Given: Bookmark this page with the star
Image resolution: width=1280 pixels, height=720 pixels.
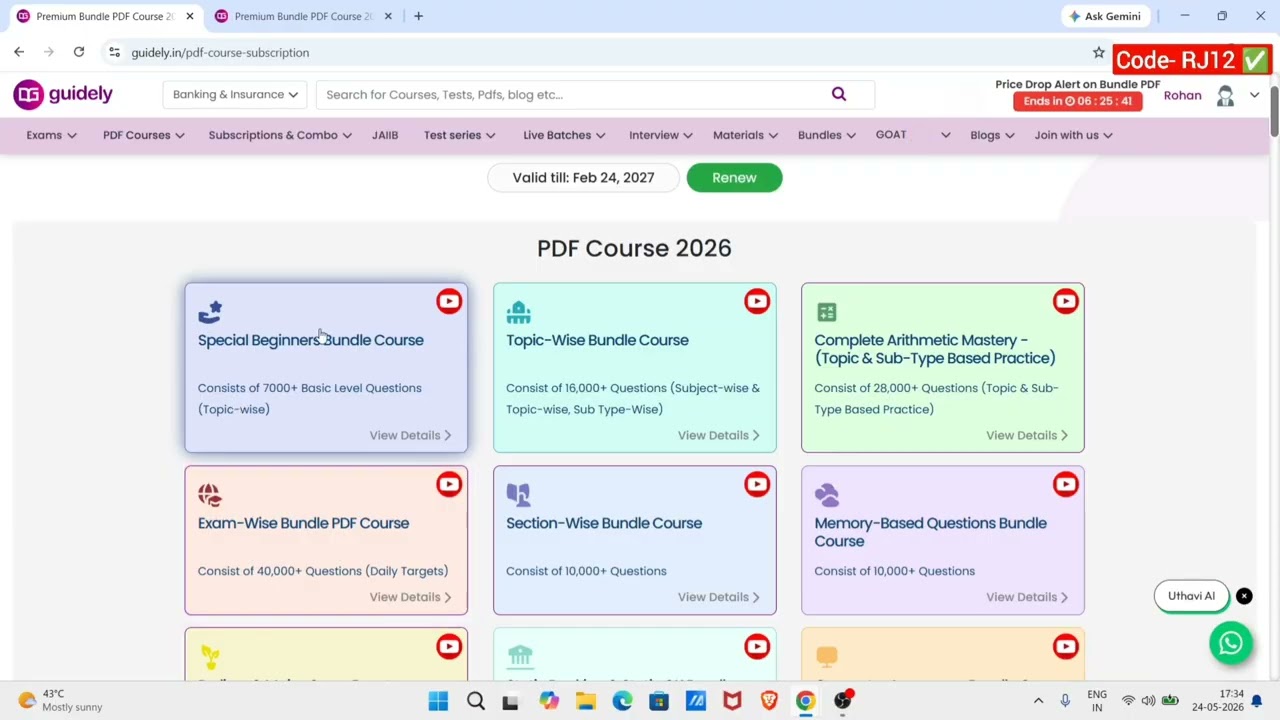Looking at the screenshot, I should (1098, 52).
